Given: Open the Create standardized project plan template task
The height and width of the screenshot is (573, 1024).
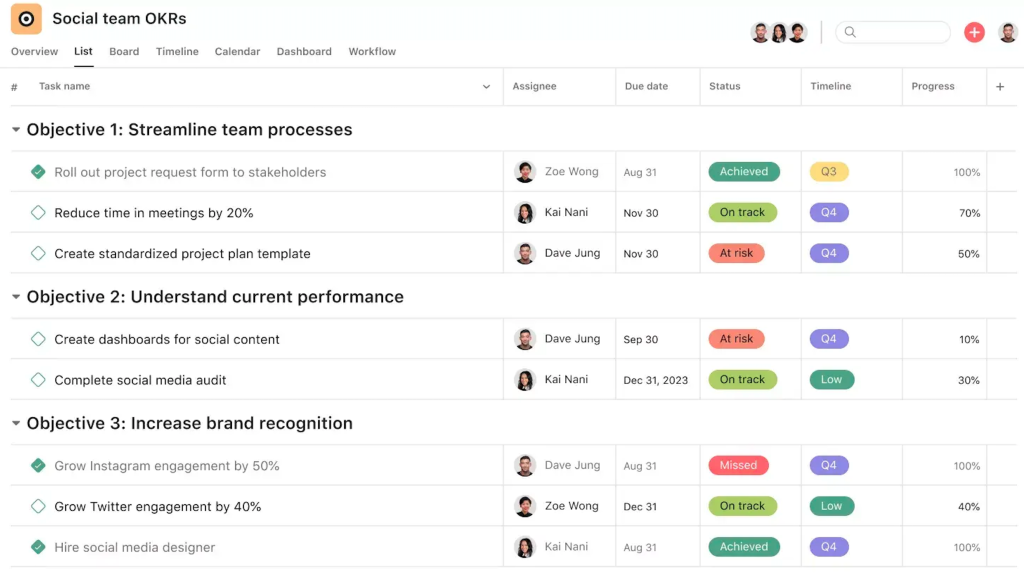Looking at the screenshot, I should coord(182,254).
